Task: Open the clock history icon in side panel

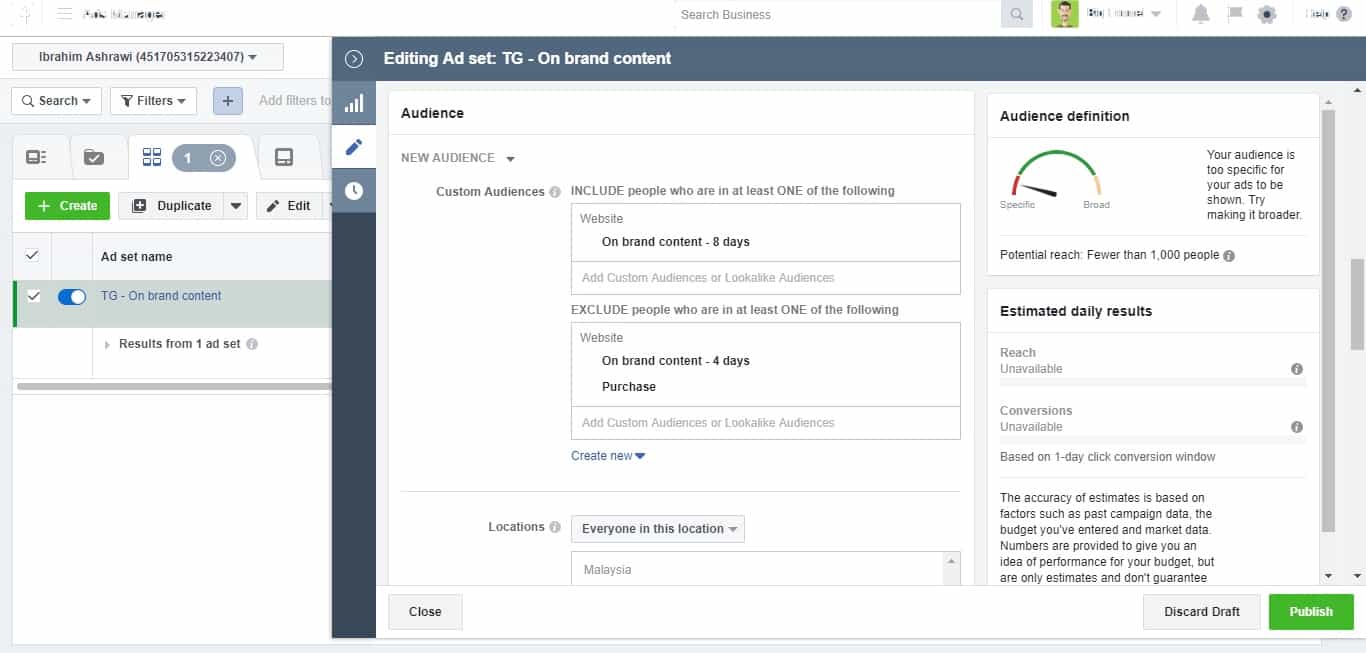Action: point(354,191)
